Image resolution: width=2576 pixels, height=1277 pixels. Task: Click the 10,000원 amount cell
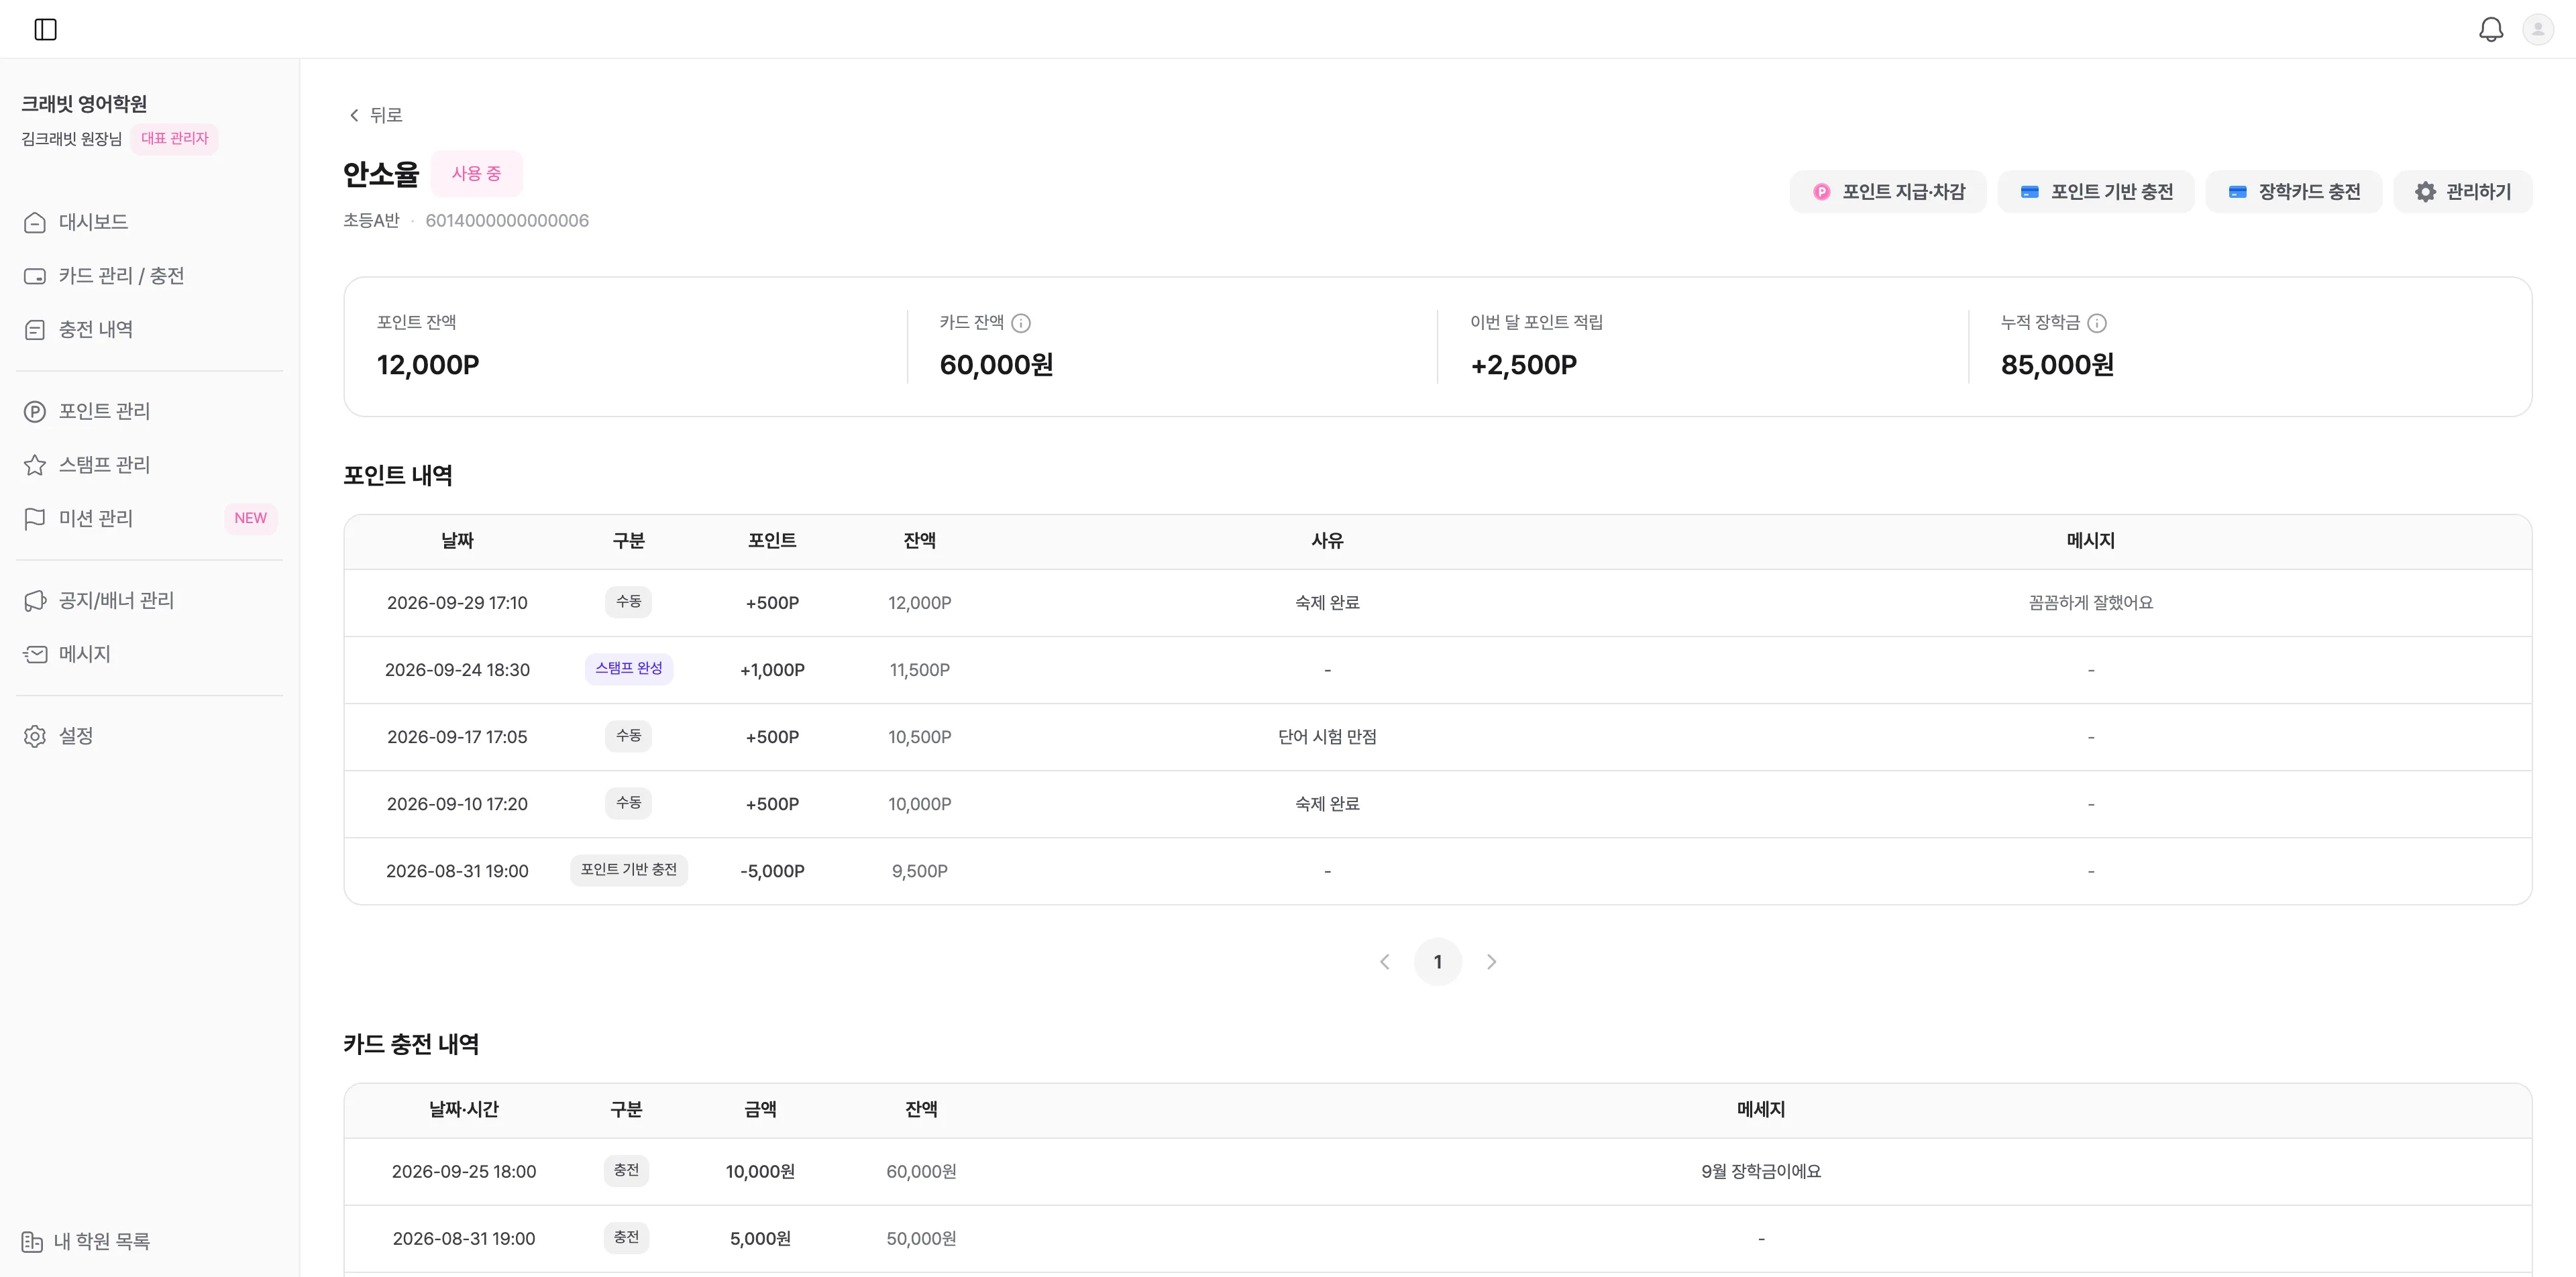760,1172
